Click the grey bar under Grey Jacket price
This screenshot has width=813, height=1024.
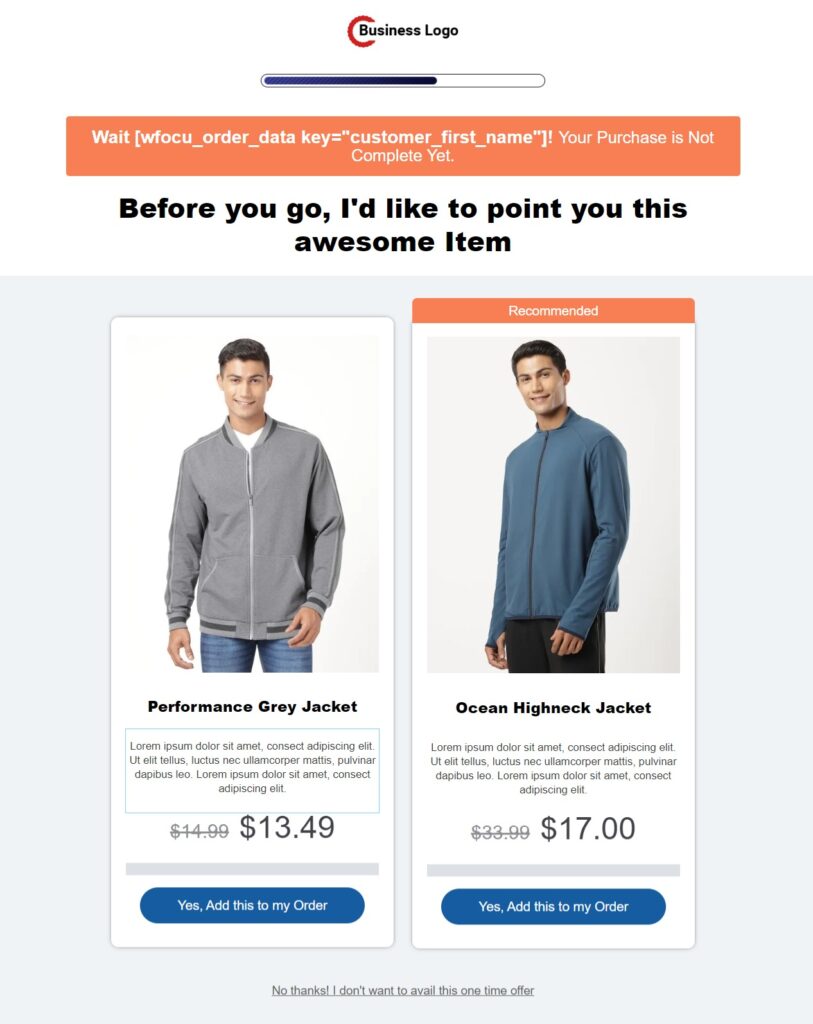coord(252,869)
